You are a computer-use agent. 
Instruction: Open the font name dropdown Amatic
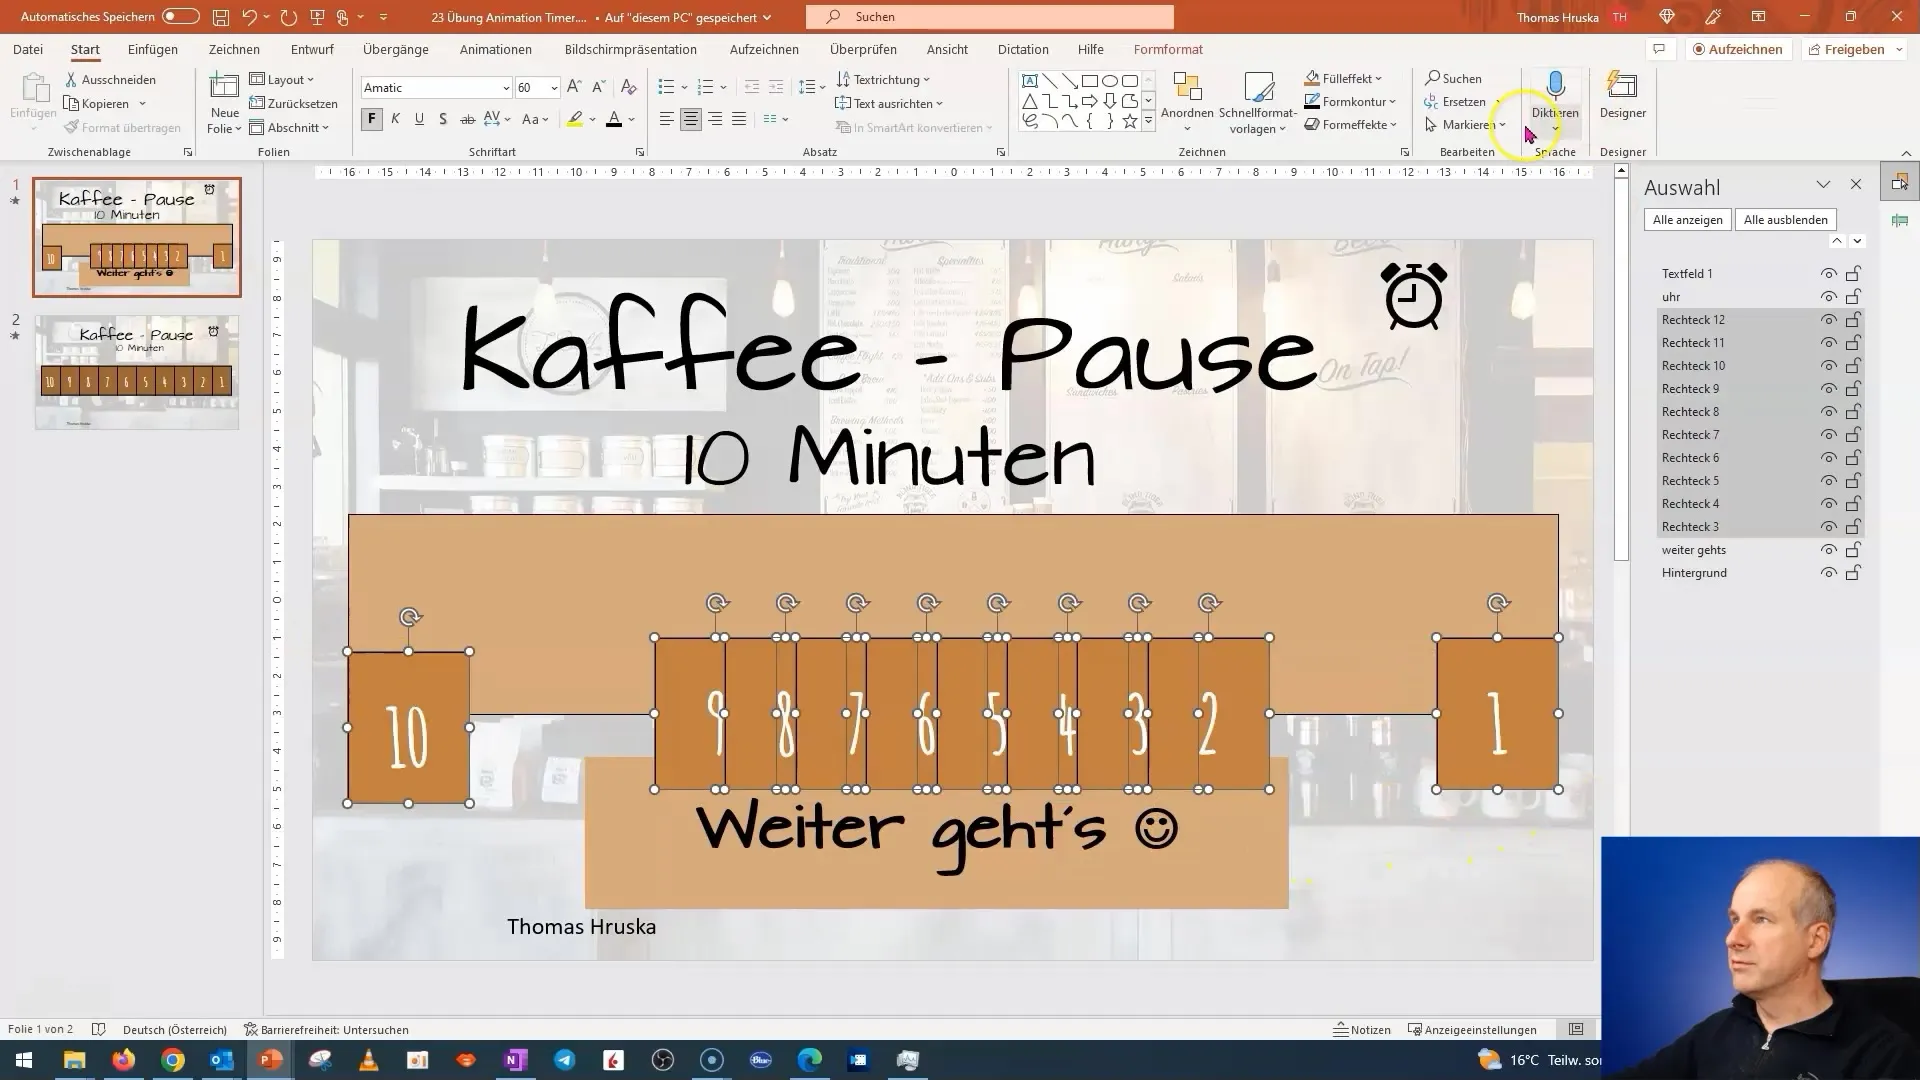(x=505, y=88)
